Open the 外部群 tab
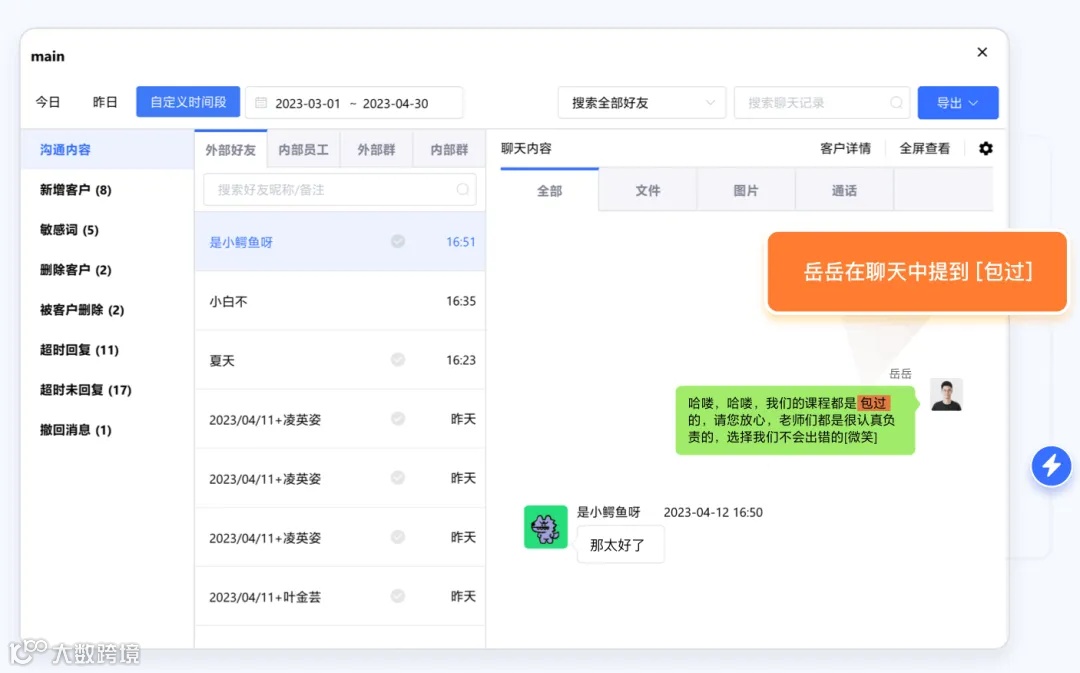This screenshot has width=1080, height=673. [377, 149]
